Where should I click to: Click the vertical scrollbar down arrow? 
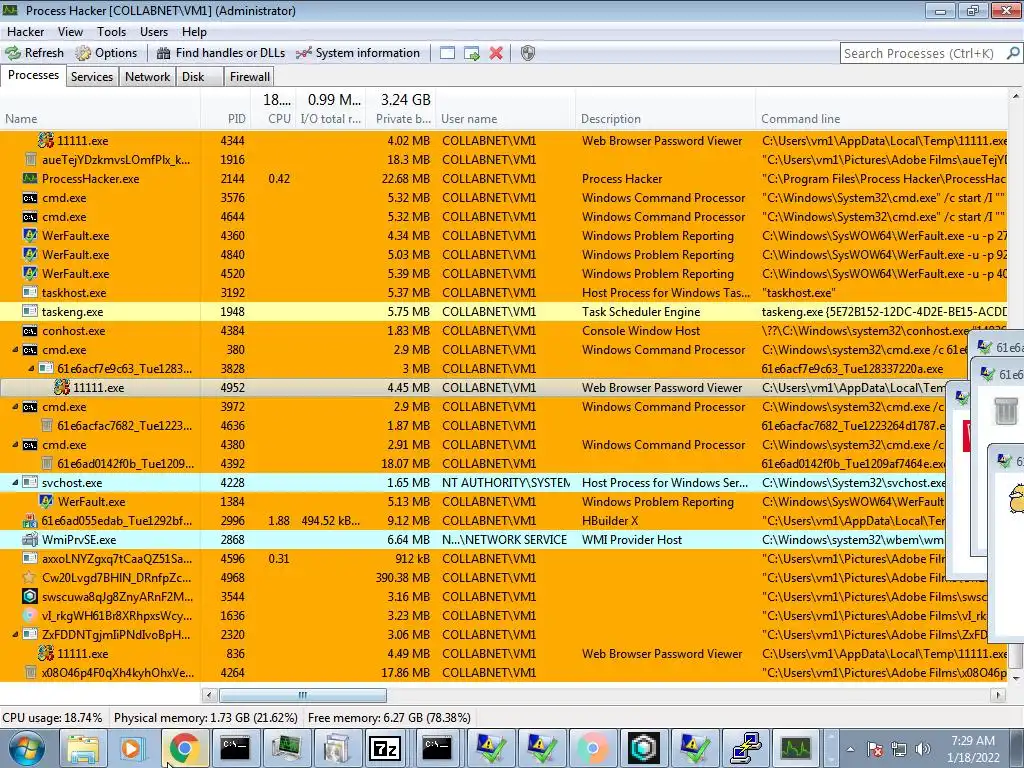click(1016, 678)
